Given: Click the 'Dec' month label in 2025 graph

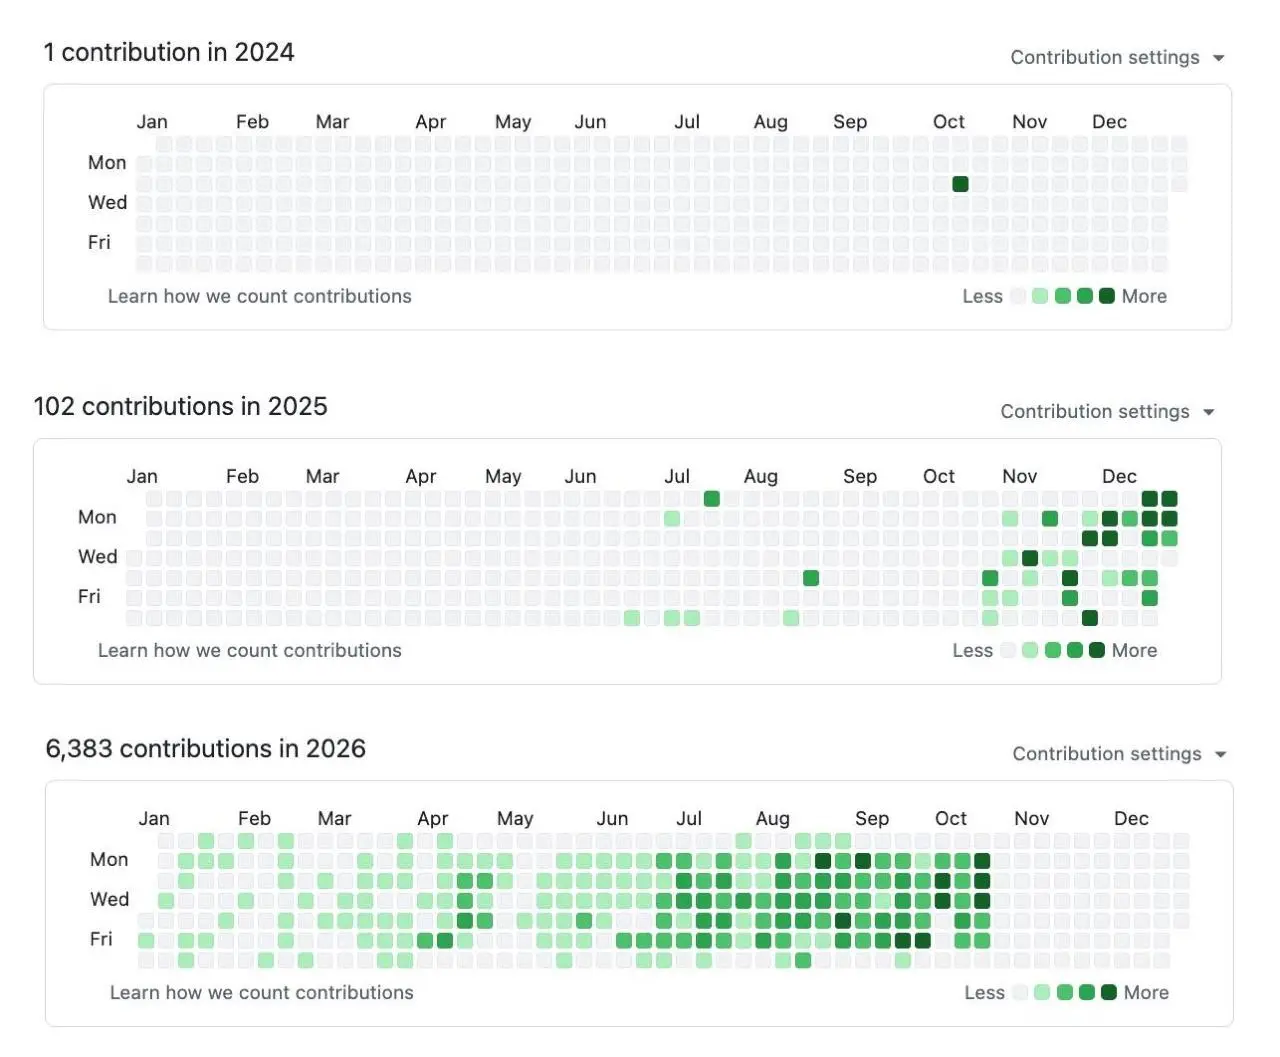Looking at the screenshot, I should point(1119,476).
